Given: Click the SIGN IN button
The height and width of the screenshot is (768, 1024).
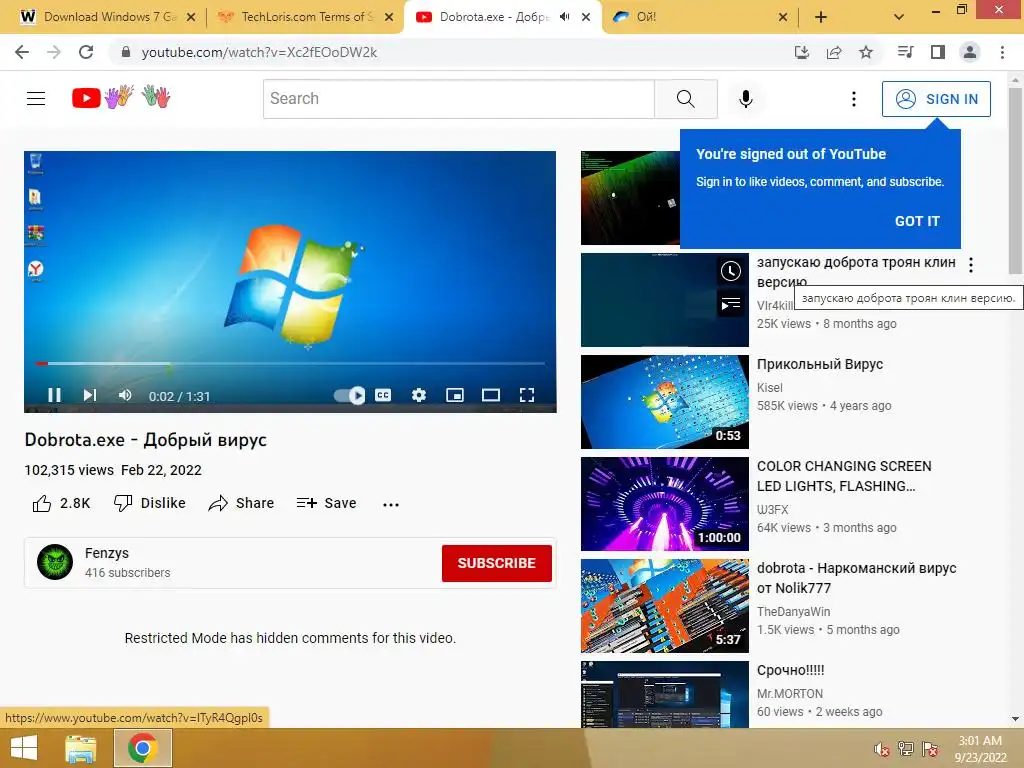Looking at the screenshot, I should (x=936, y=99).
